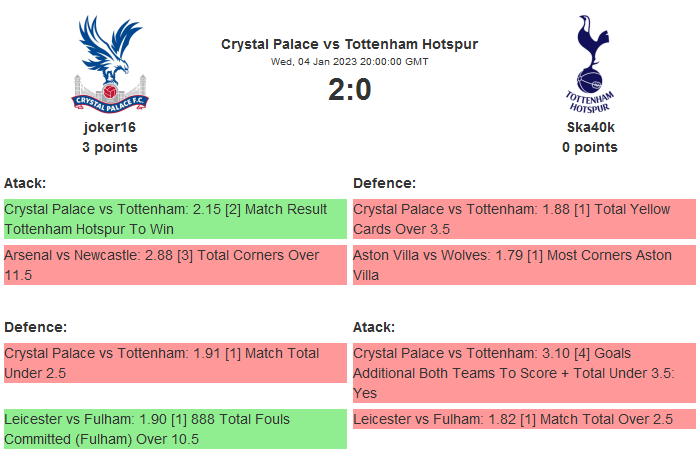Click joker16's 3 points label
This screenshot has height=460, width=700.
point(110,147)
